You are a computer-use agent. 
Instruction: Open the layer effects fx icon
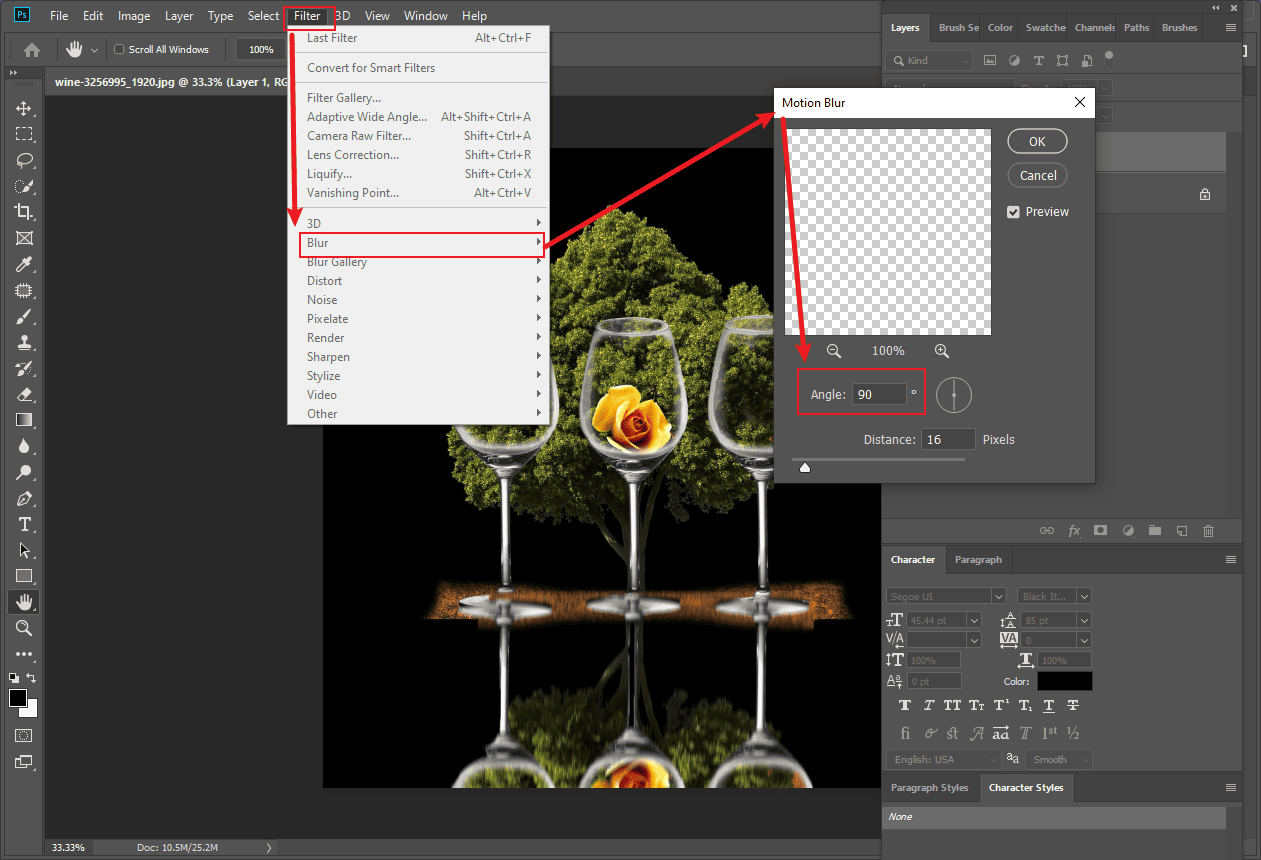coord(1073,530)
